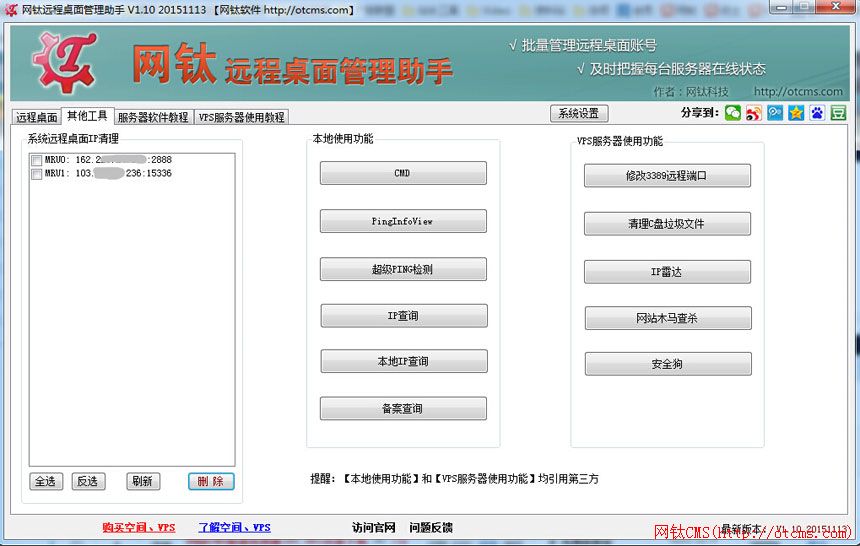
Task: Share to Baidu paw icon
Action: pos(817,113)
